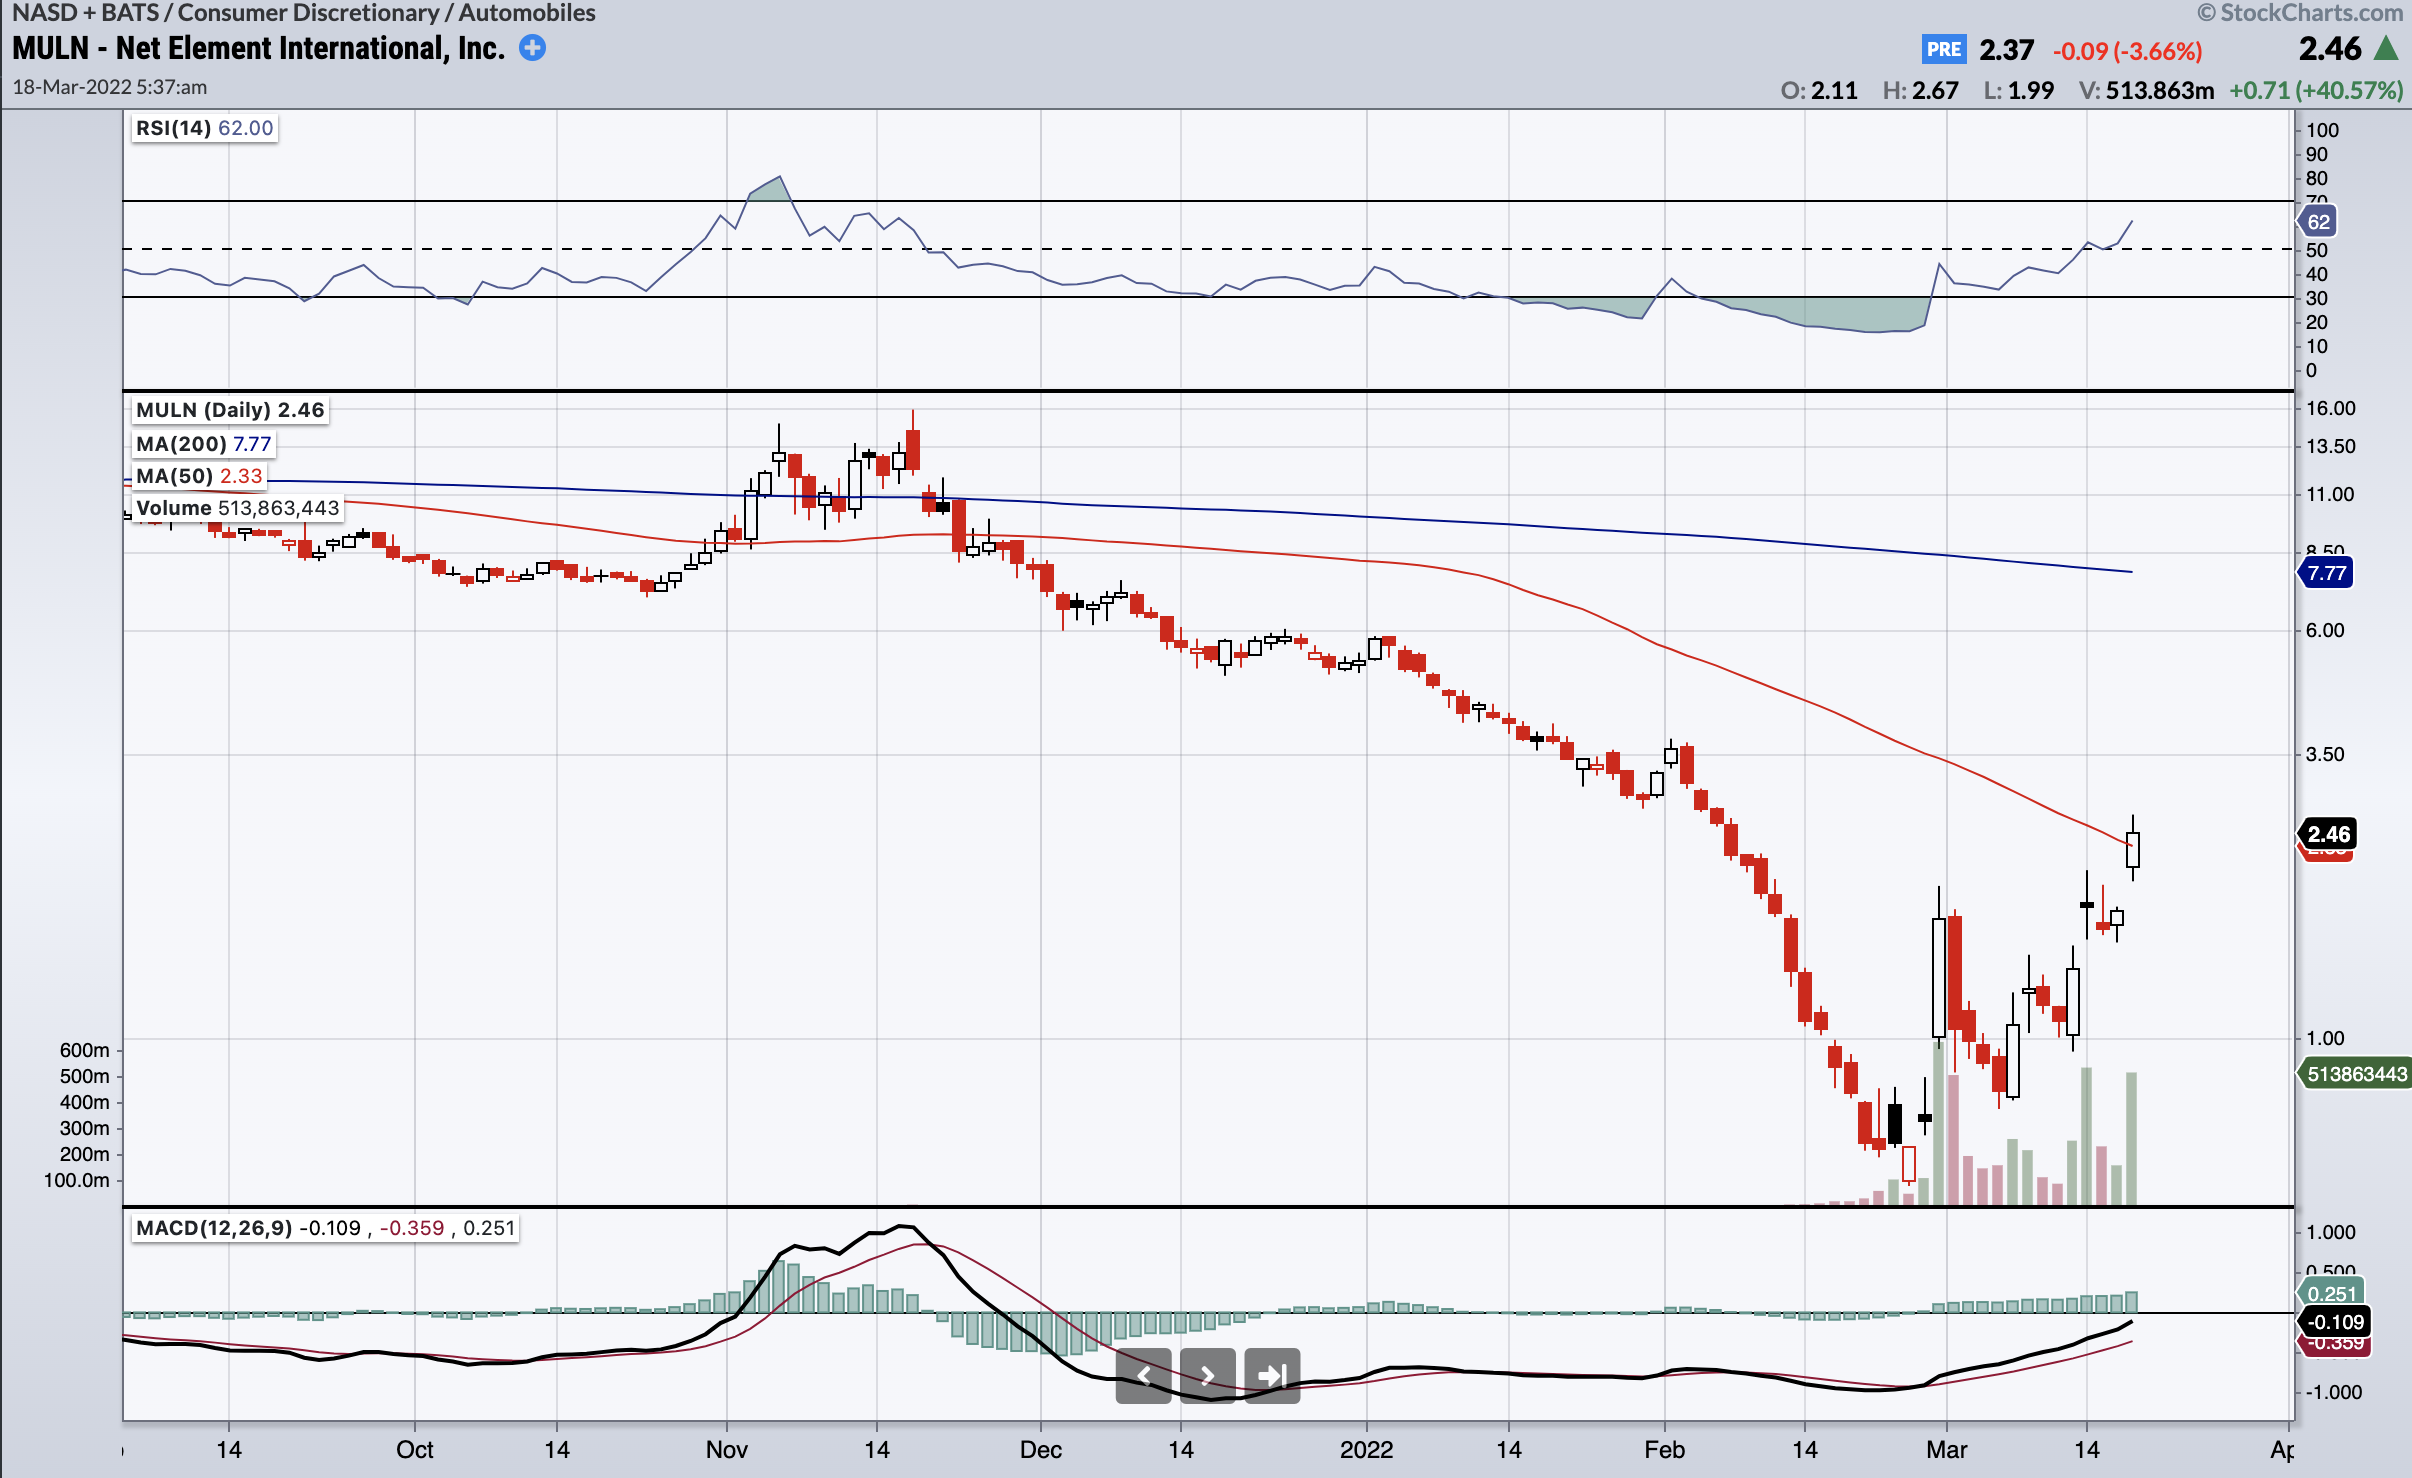Click the red change '-0.09 (-3.66%)'
Screen dimensions: 2412x1478
click(x=2127, y=51)
